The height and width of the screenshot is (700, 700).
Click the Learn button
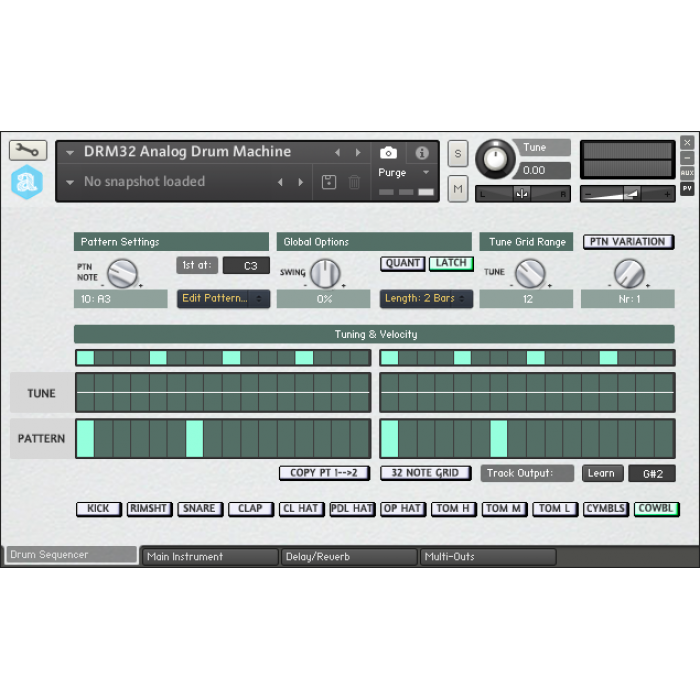tap(602, 473)
